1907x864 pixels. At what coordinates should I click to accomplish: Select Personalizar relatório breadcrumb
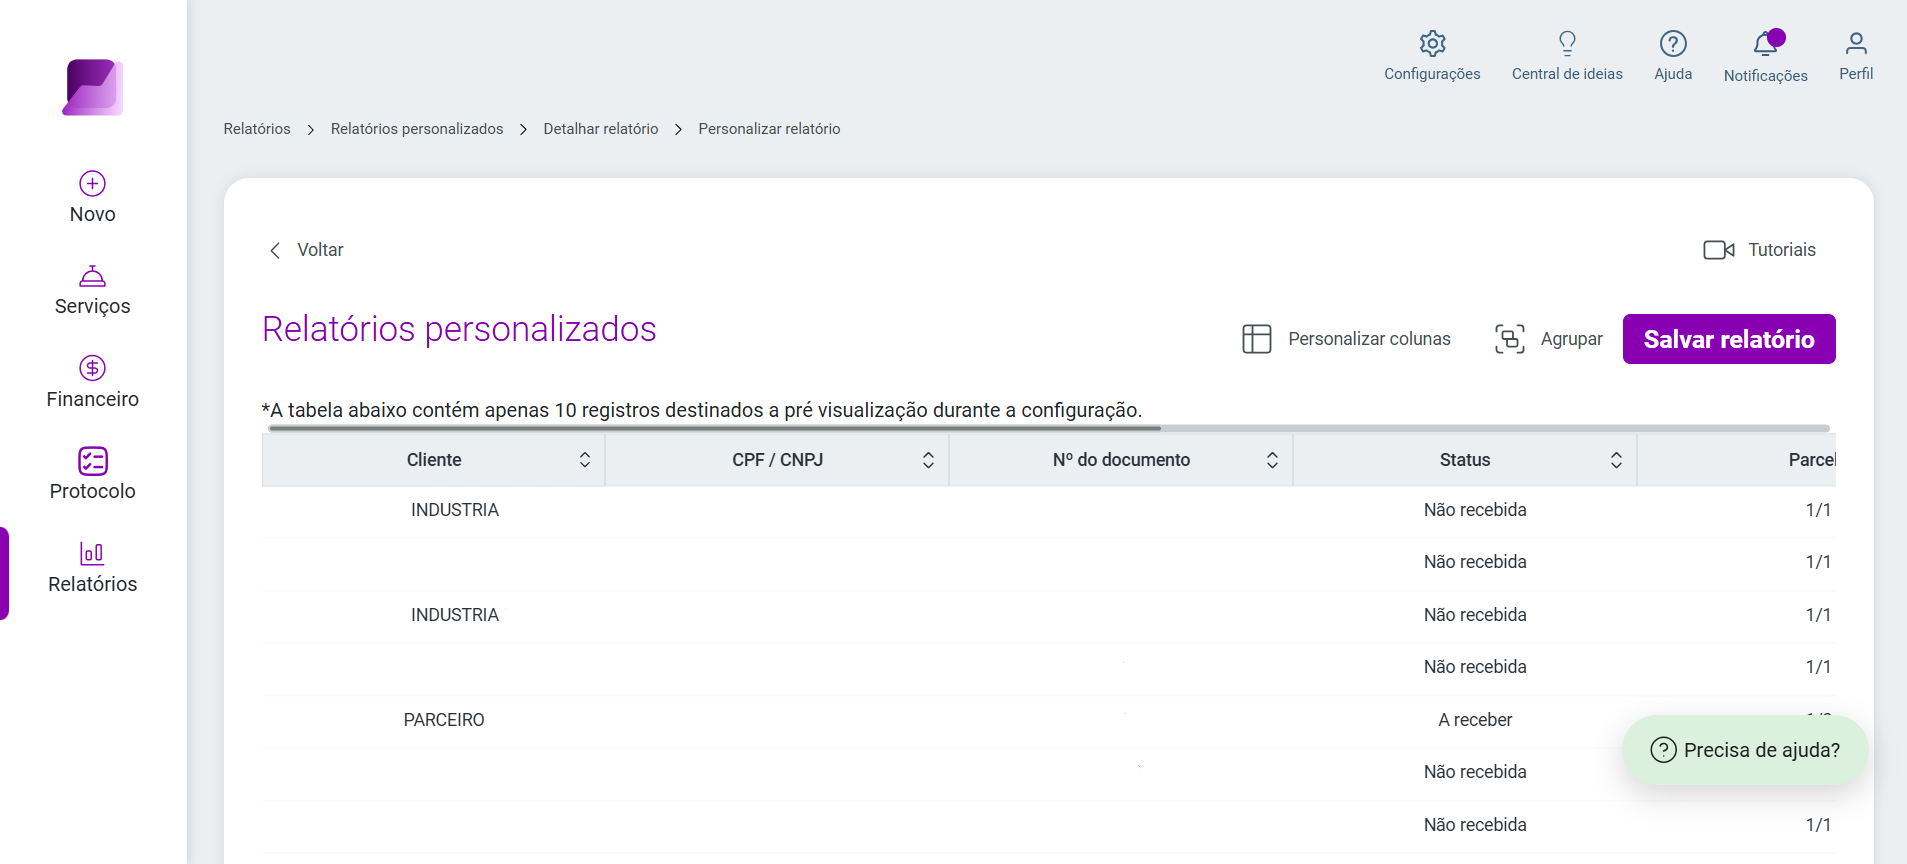(769, 129)
